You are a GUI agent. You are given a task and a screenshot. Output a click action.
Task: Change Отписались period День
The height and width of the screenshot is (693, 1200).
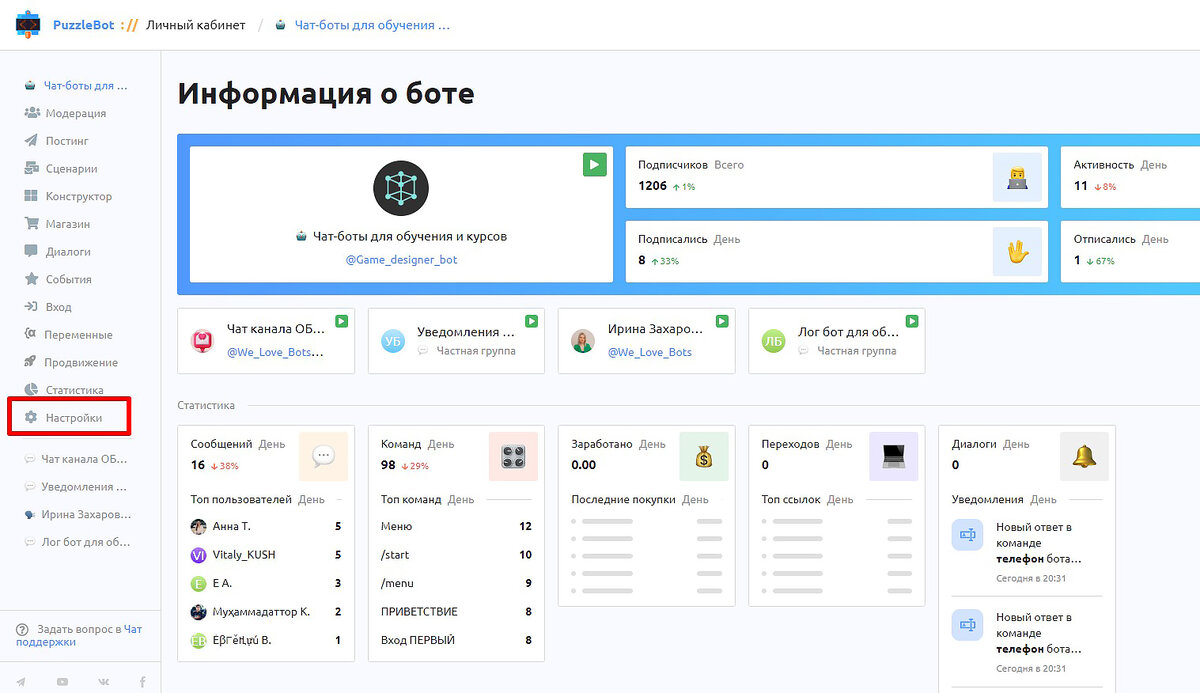click(1155, 240)
